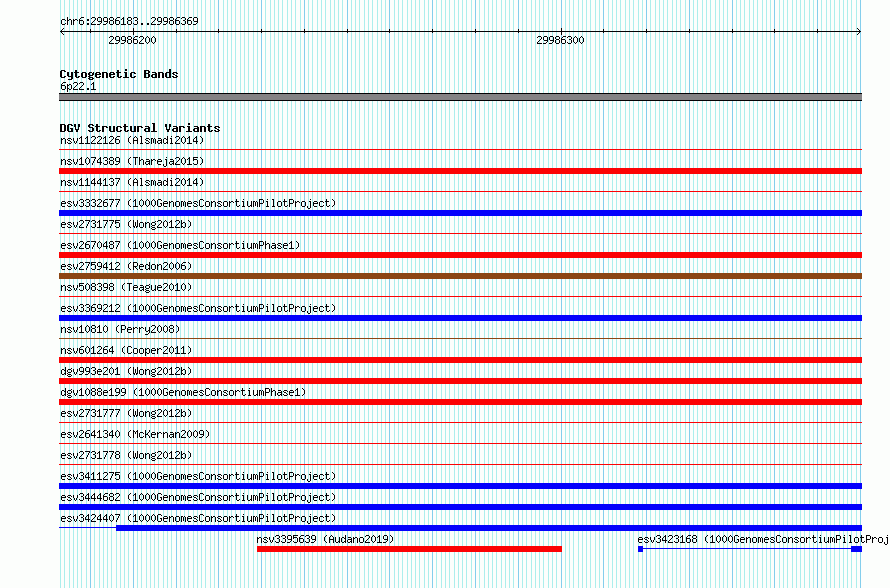Click the short red bar under nsv3395639
Viewport: 890px width, 588px height.
coord(409,549)
